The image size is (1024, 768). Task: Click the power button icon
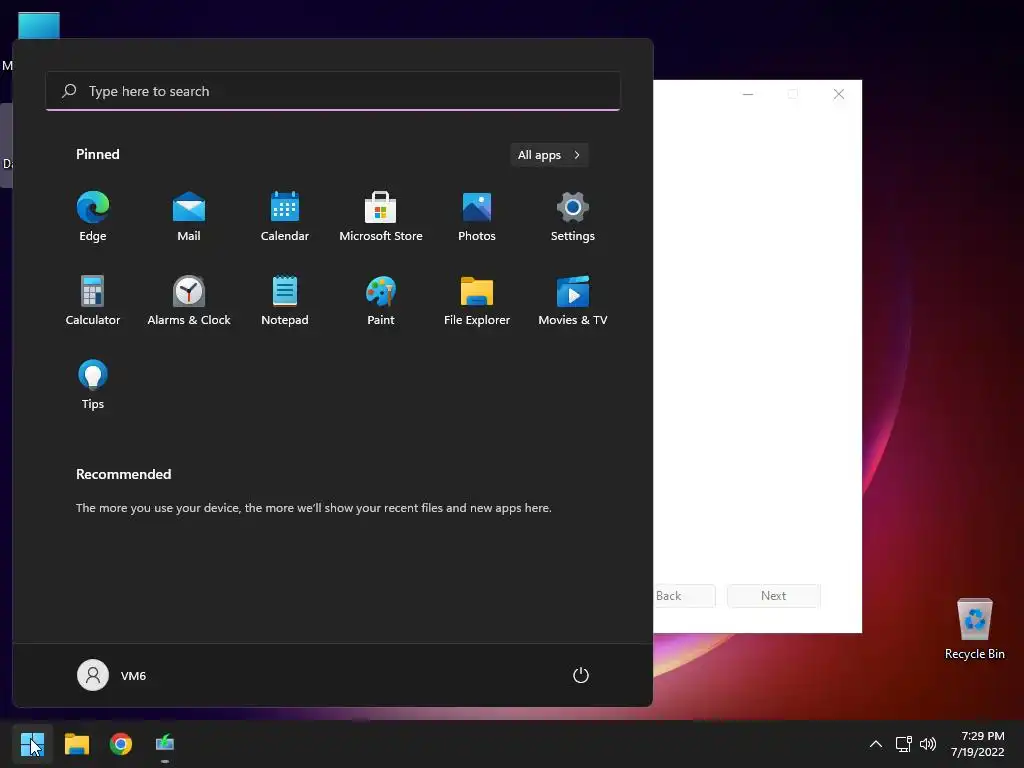(581, 675)
